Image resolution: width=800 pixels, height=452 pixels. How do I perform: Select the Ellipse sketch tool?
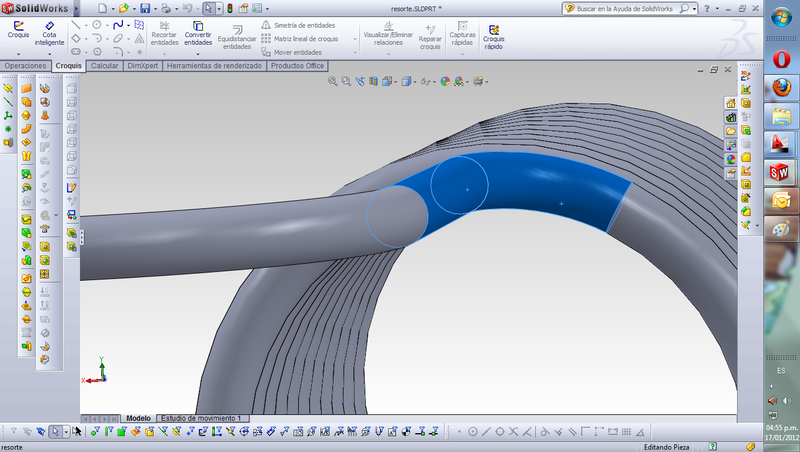click(x=118, y=38)
